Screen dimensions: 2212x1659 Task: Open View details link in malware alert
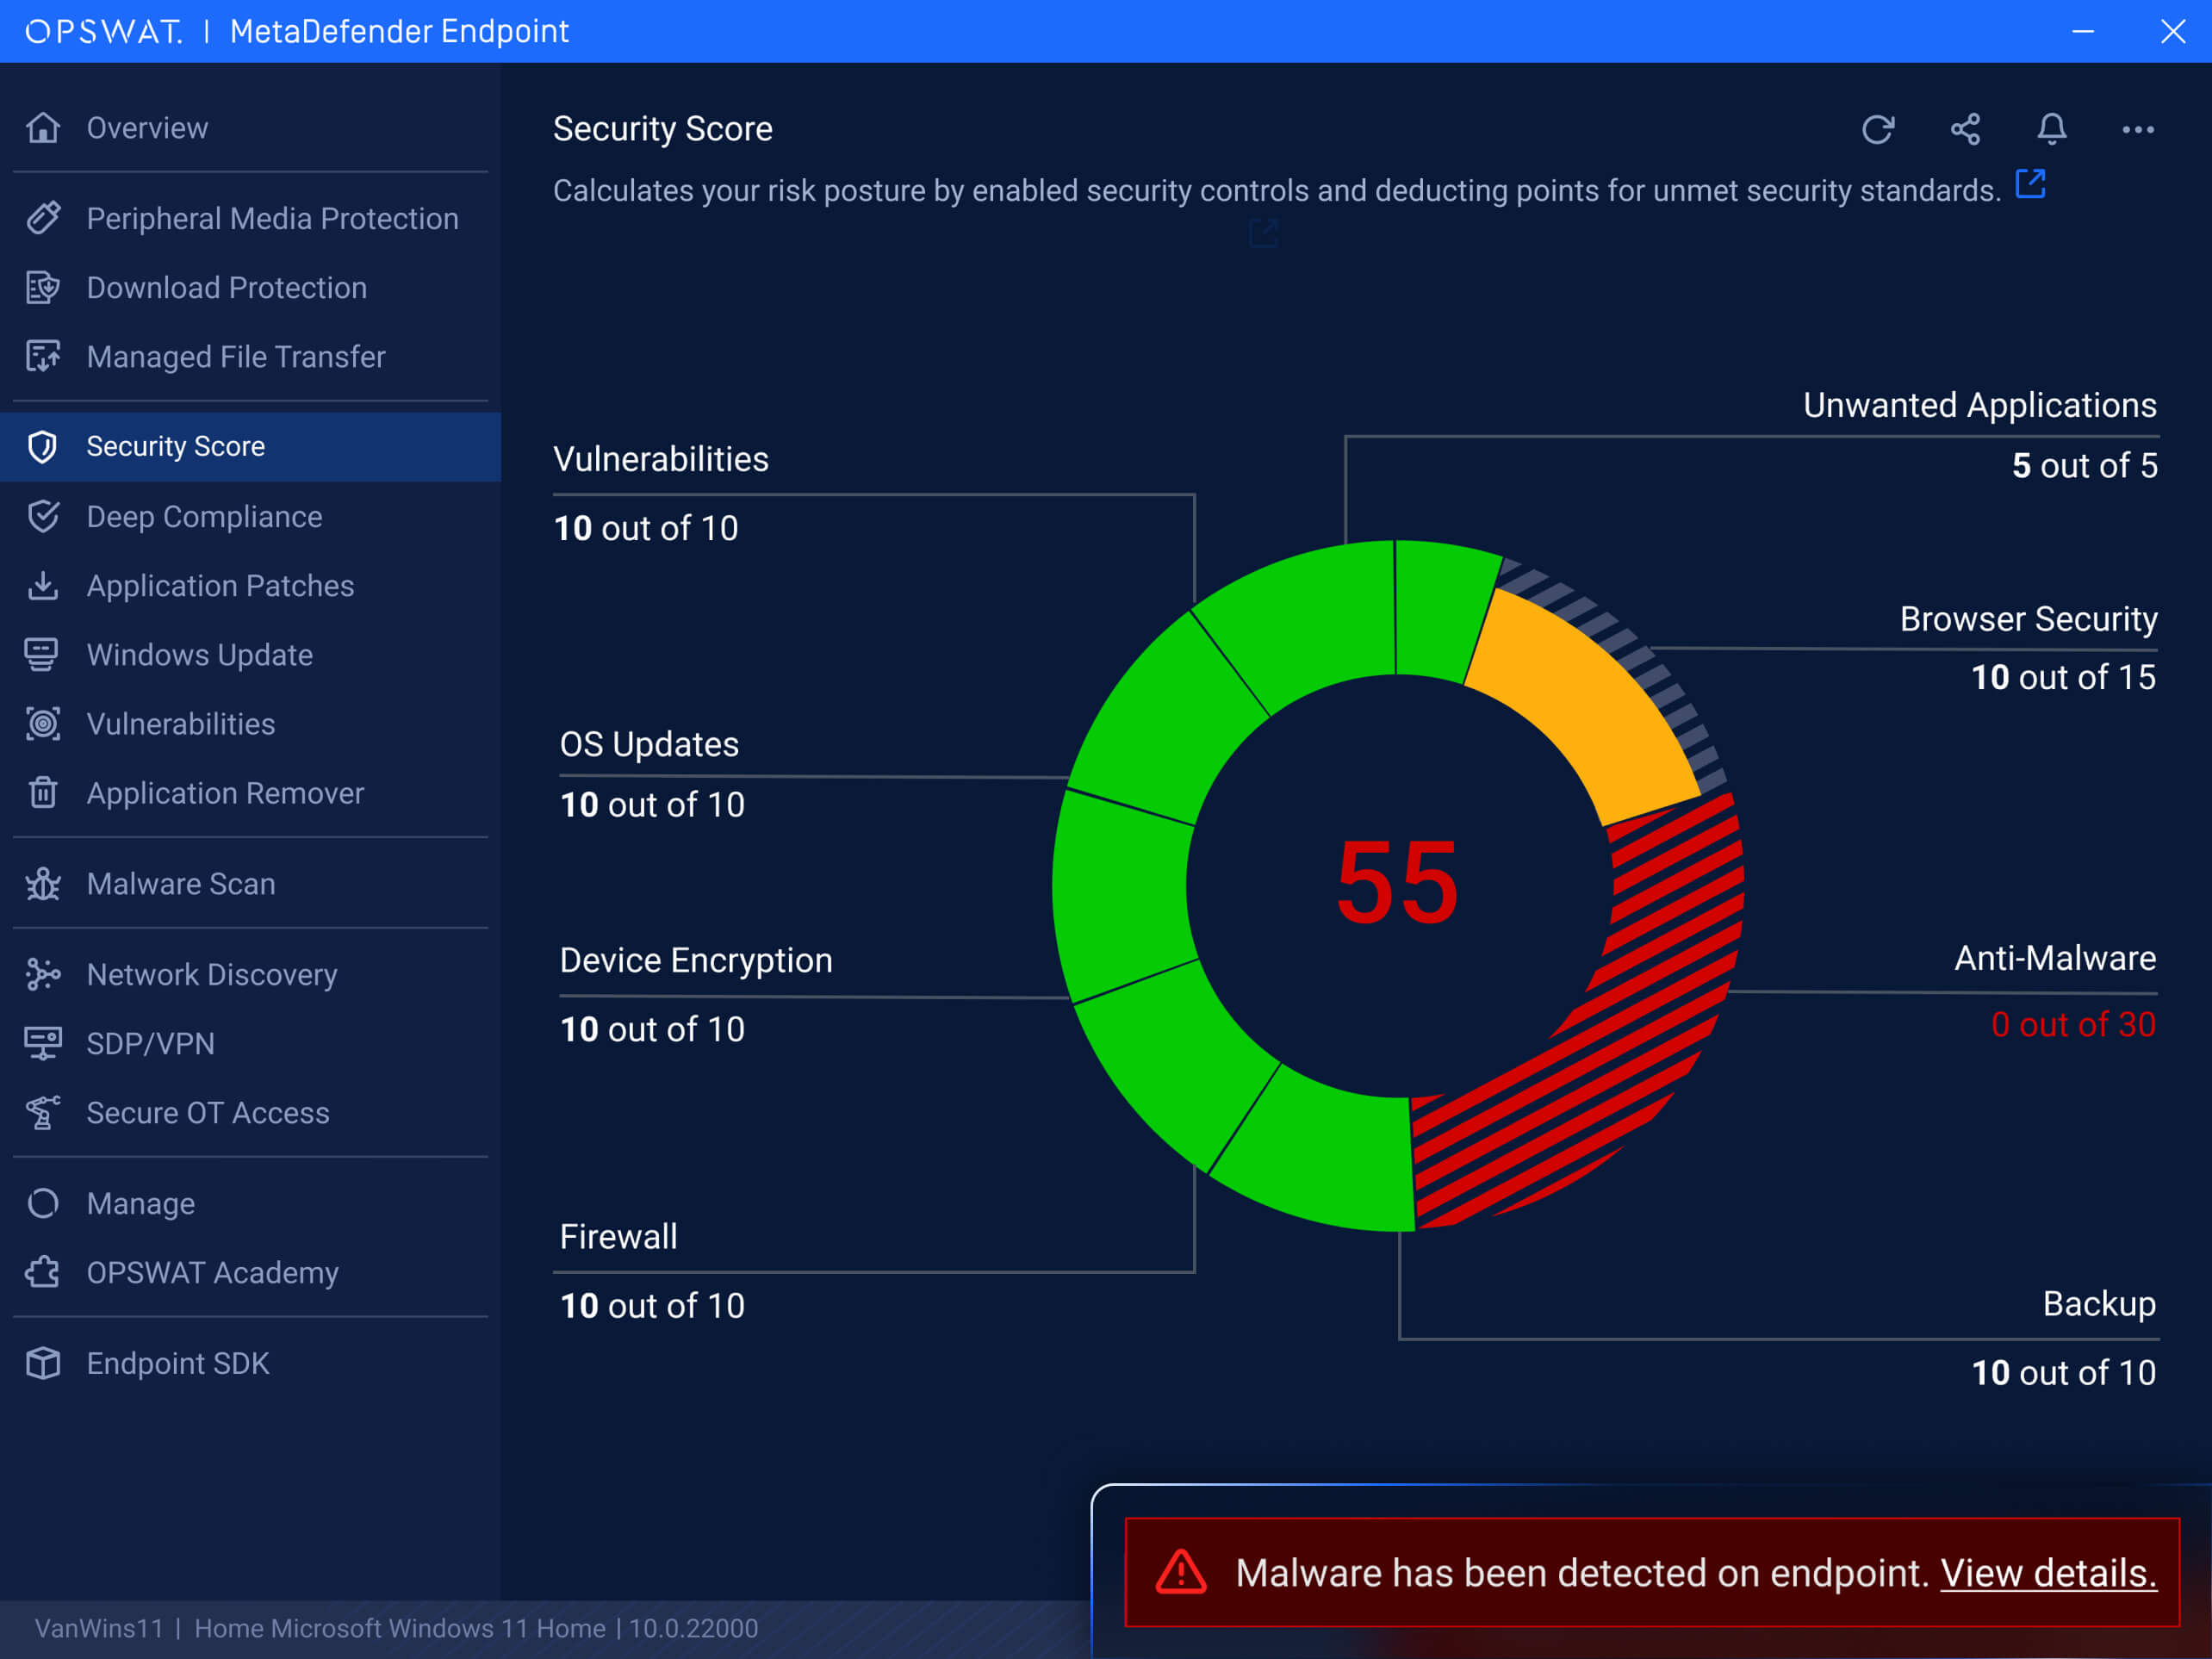point(2048,1573)
